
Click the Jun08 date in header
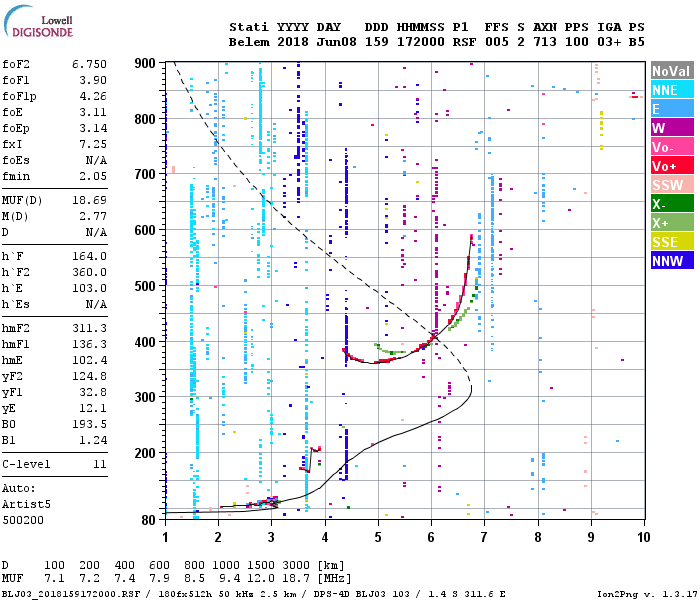(x=337, y=42)
